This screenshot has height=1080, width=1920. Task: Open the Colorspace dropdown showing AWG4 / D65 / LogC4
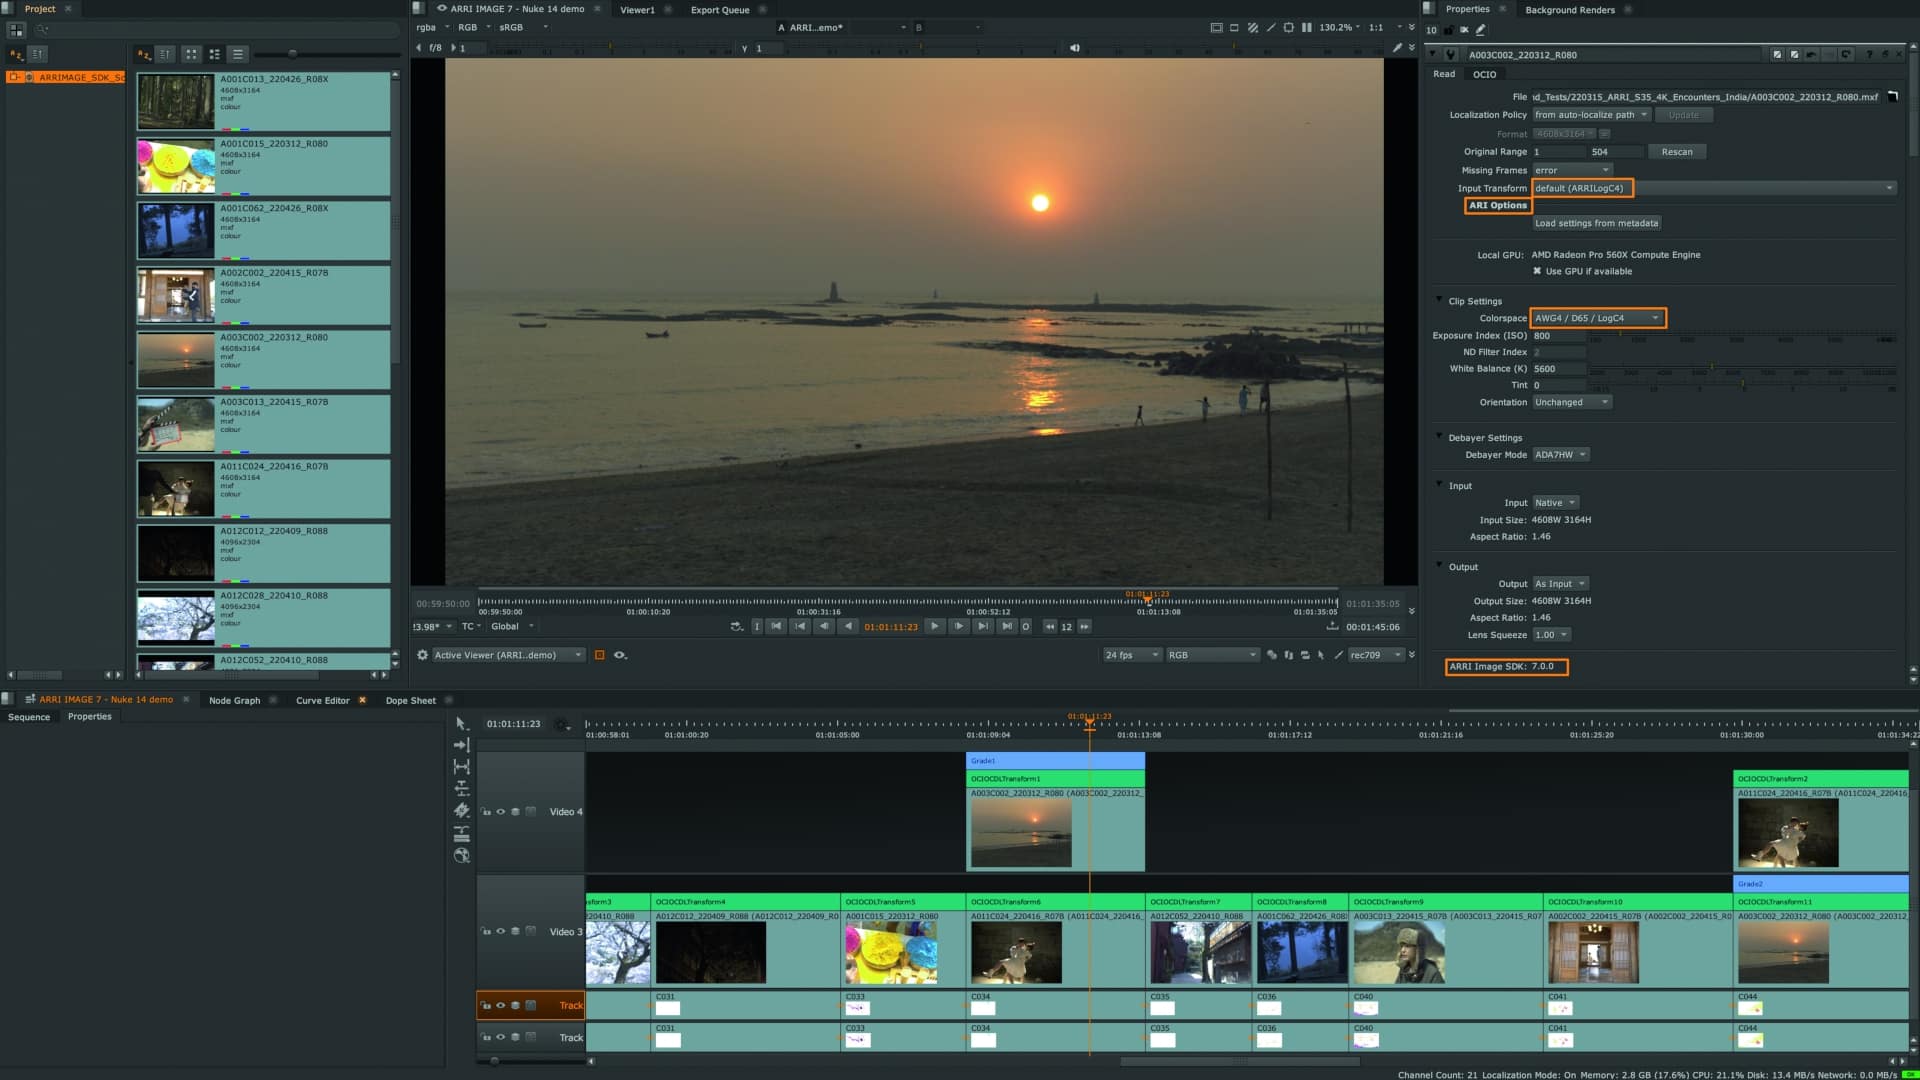[1596, 318]
